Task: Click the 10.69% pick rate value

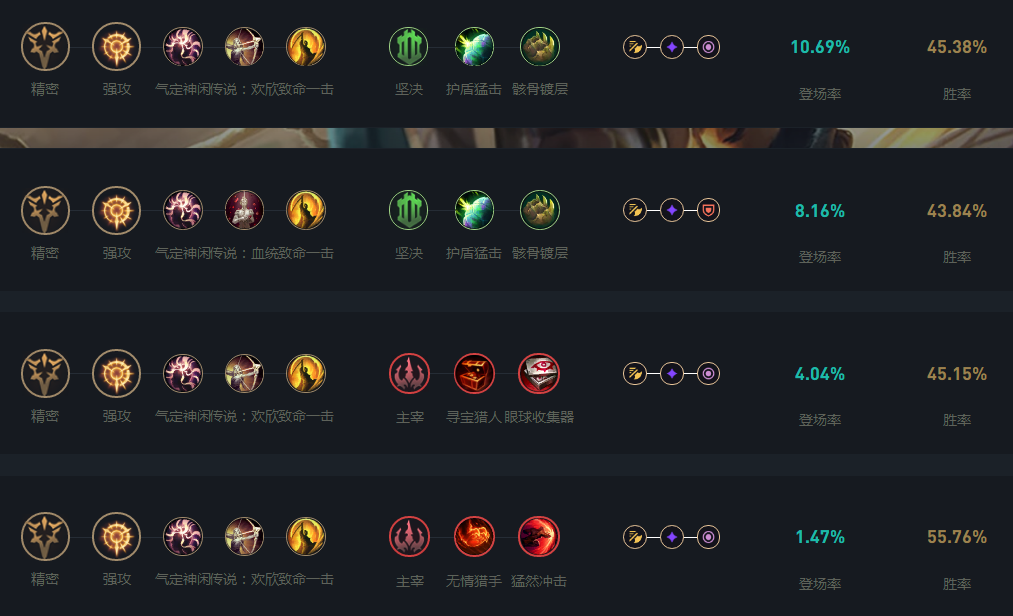Action: coord(820,47)
